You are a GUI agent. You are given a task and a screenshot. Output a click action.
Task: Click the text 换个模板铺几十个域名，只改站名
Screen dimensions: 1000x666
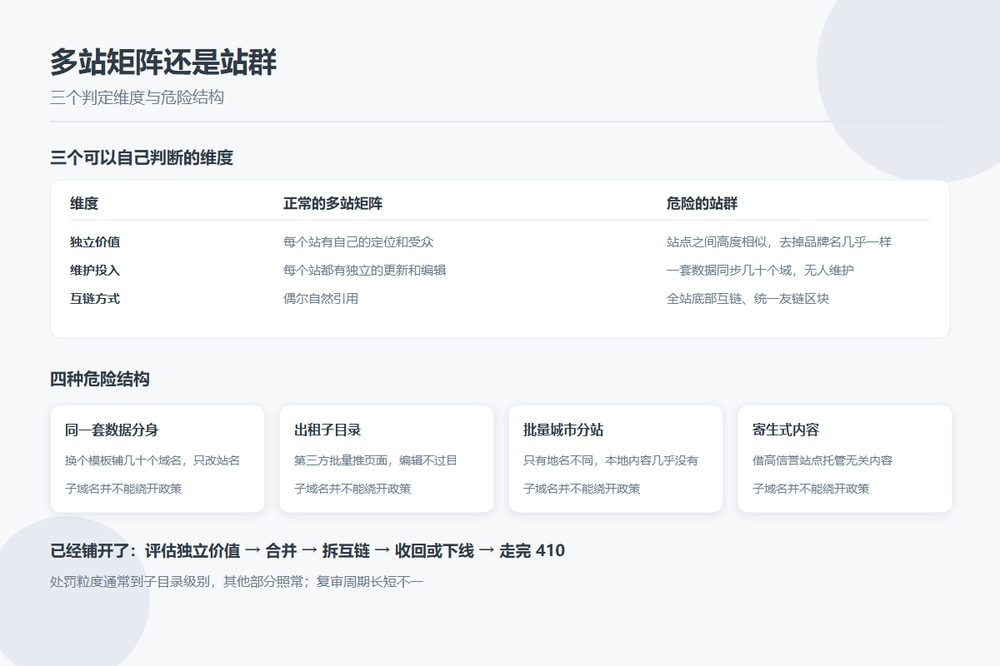pos(152,461)
